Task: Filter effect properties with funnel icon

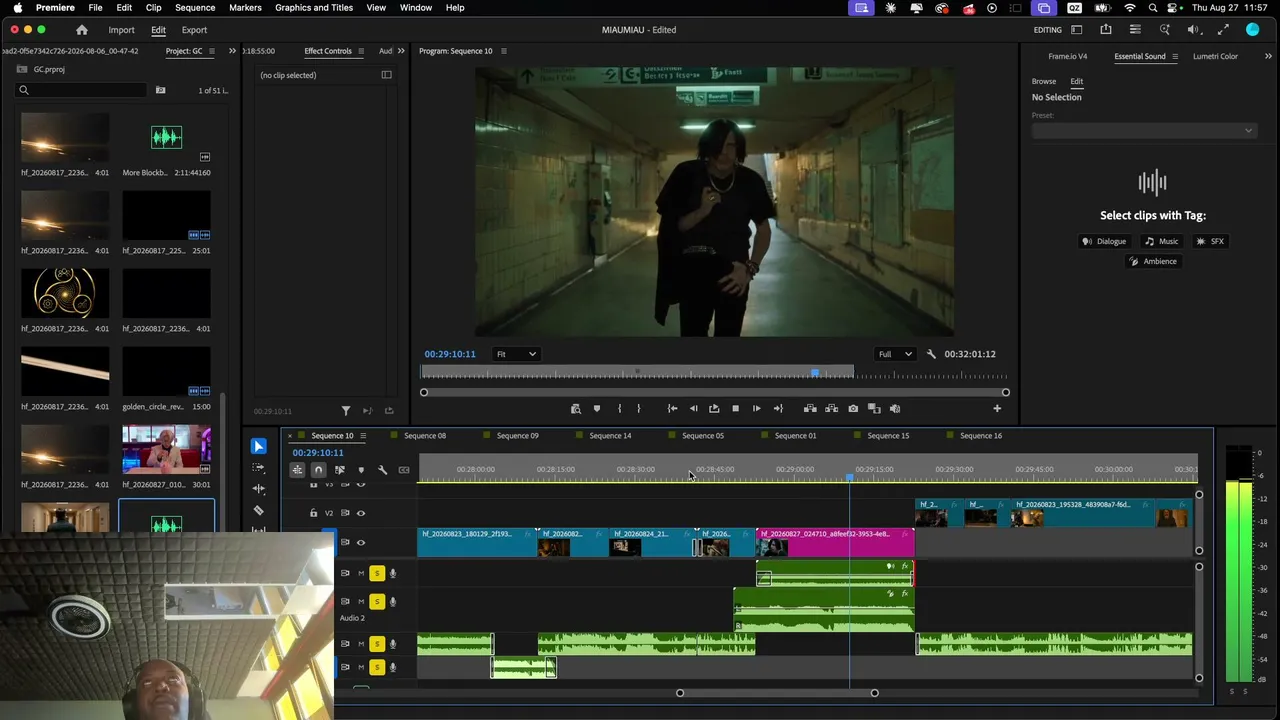Action: [x=346, y=411]
